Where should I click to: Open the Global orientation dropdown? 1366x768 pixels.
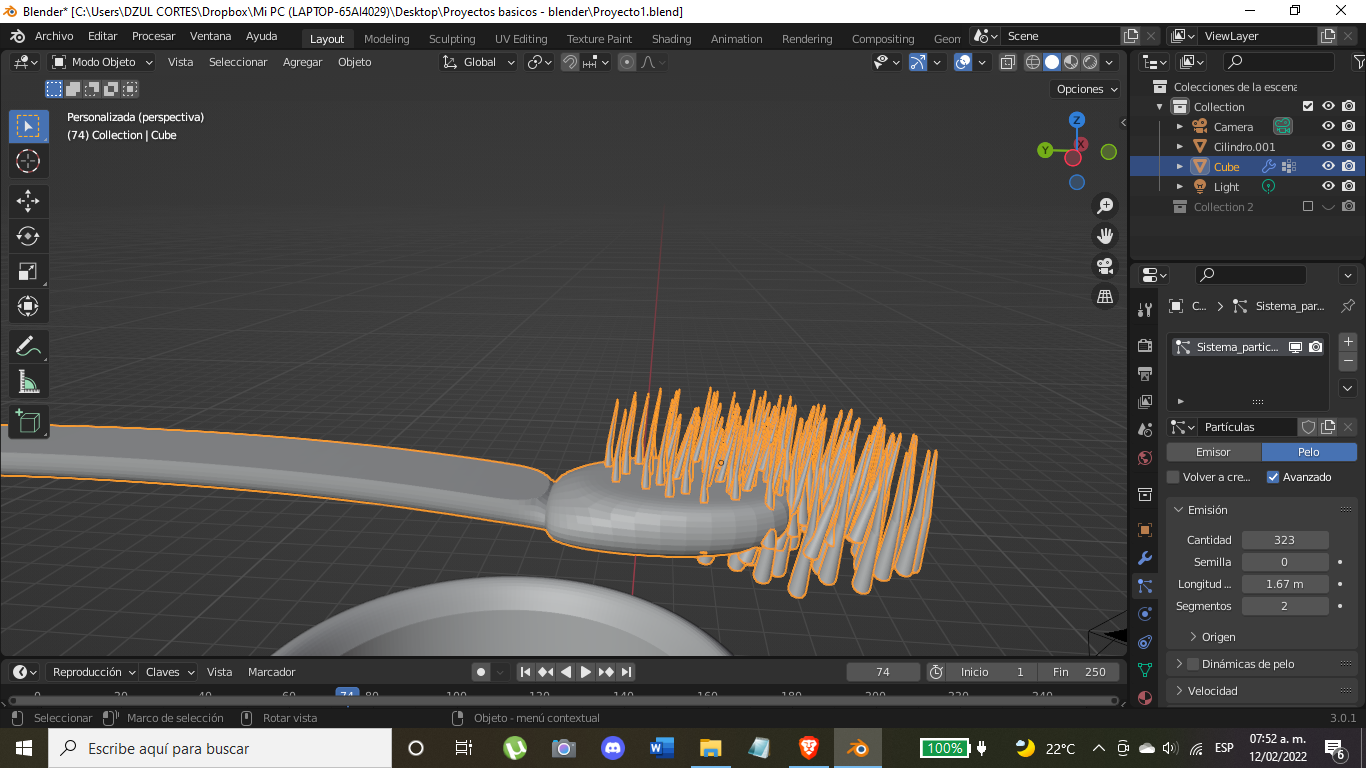479,62
